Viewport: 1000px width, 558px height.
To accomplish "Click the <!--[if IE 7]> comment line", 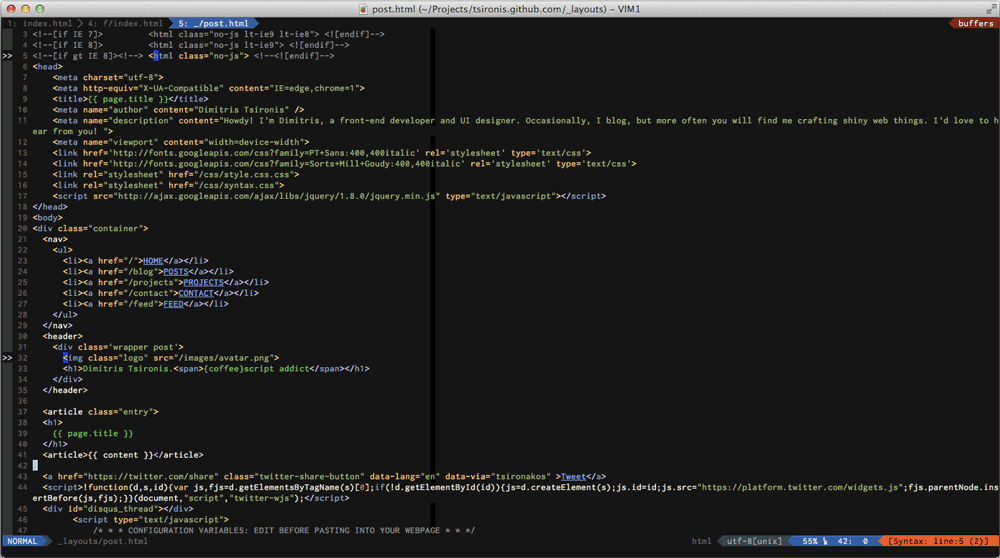I will point(209,34).
